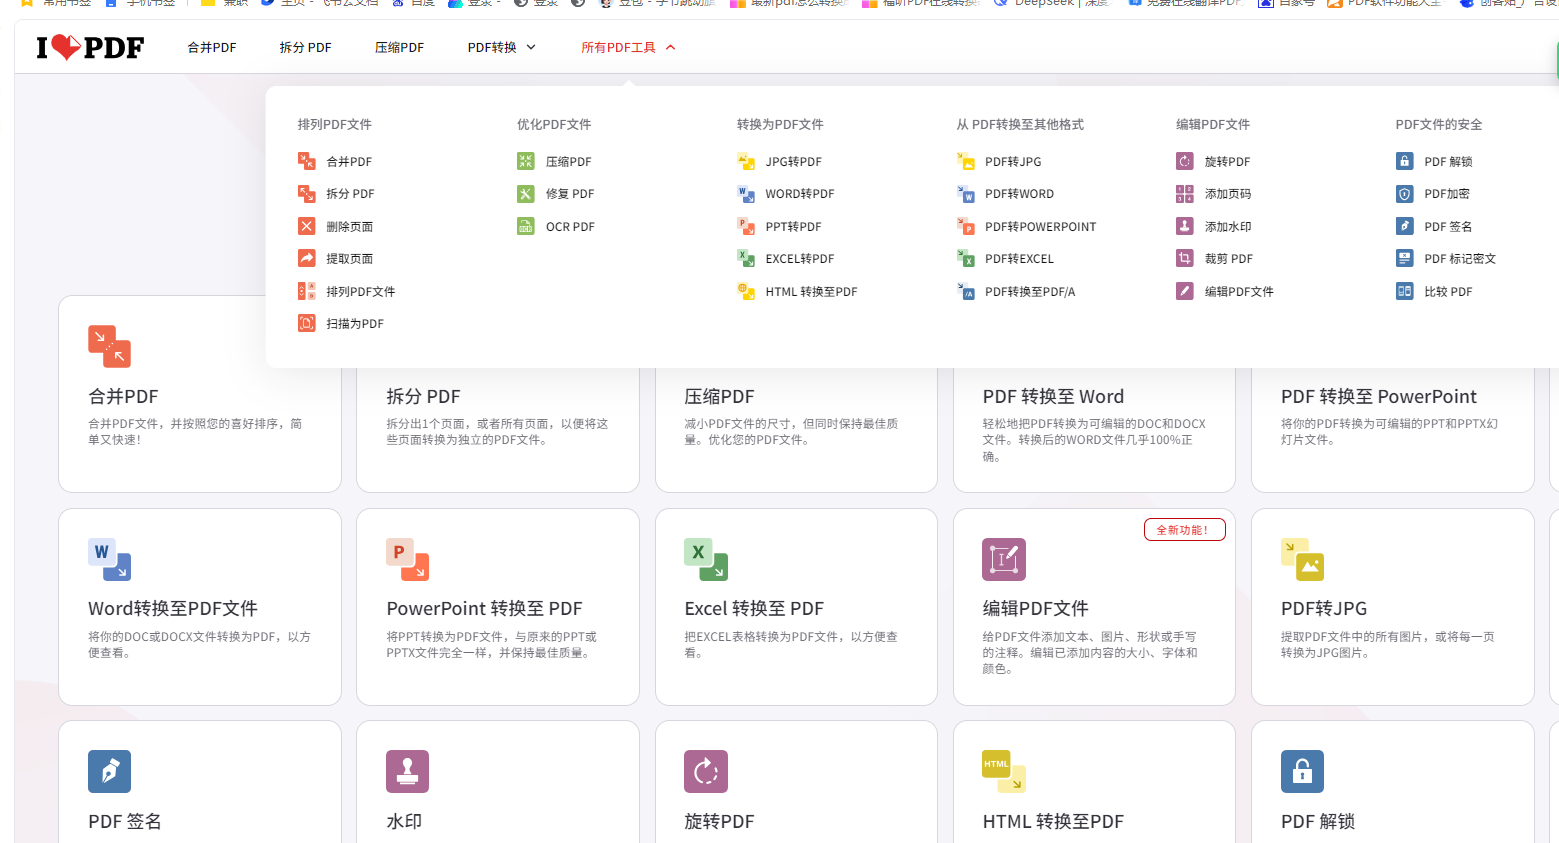Click the PDF加密 shield icon
This screenshot has width=1559, height=843.
(x=1404, y=194)
